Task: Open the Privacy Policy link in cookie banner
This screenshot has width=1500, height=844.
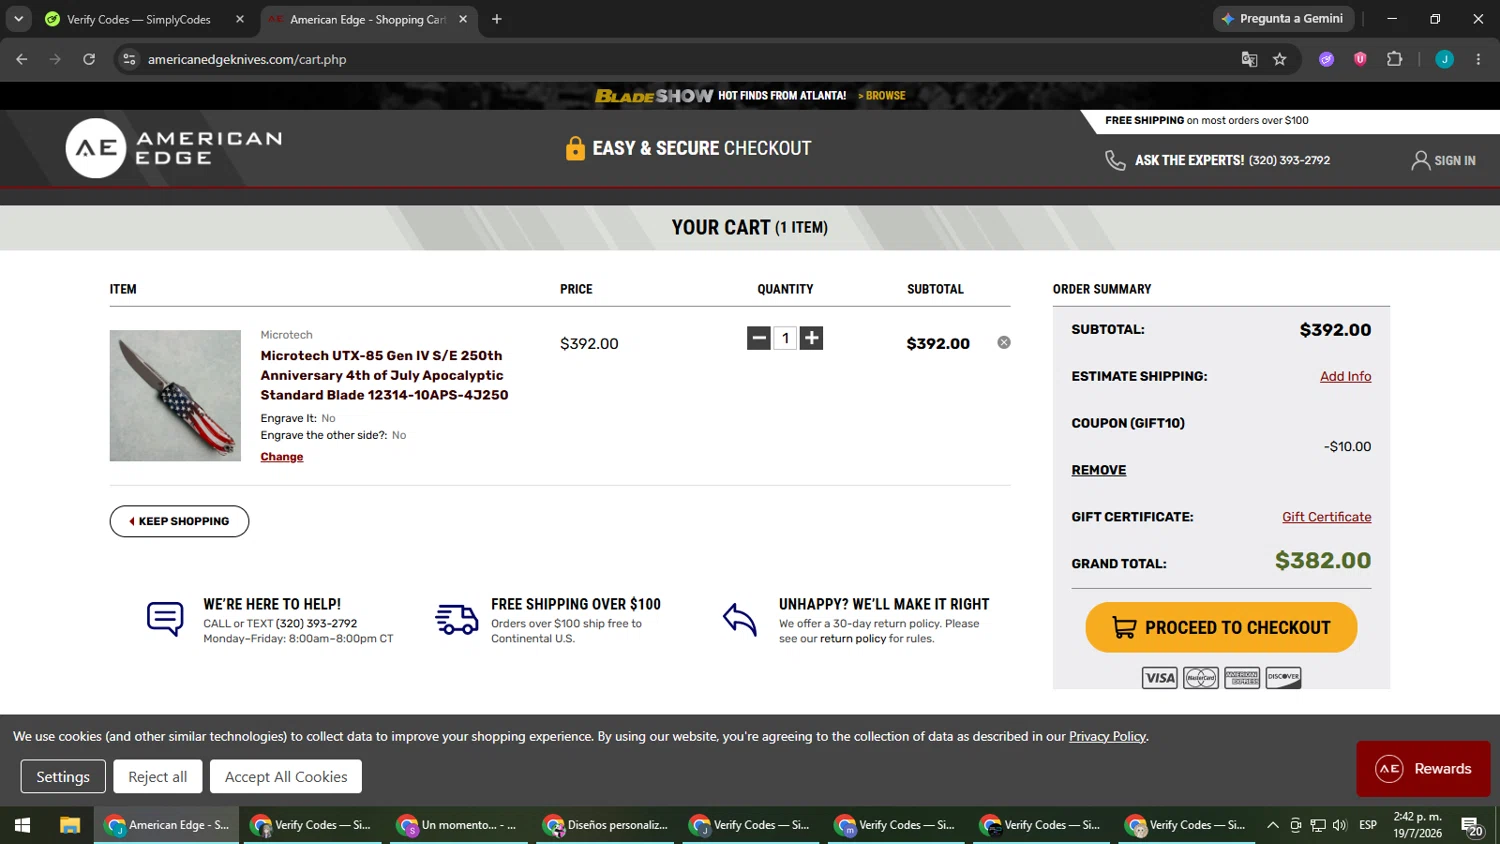Action: pos(1107,736)
